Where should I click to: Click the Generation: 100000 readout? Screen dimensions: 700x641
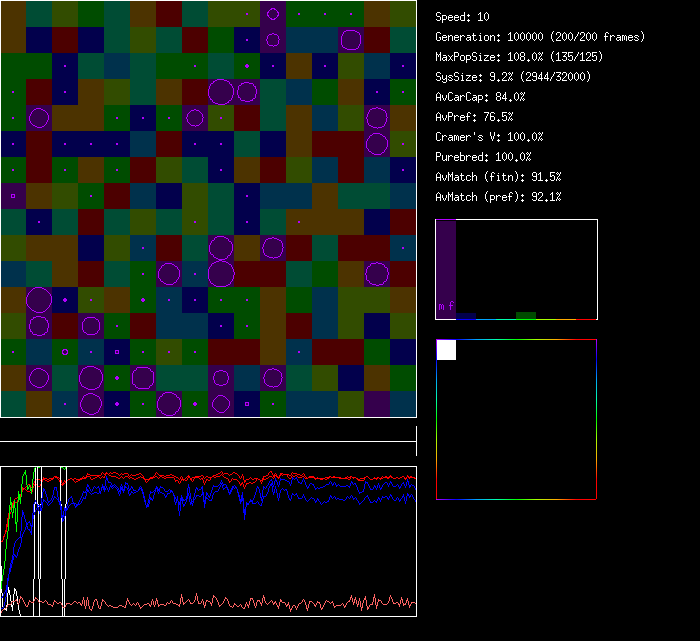click(540, 37)
